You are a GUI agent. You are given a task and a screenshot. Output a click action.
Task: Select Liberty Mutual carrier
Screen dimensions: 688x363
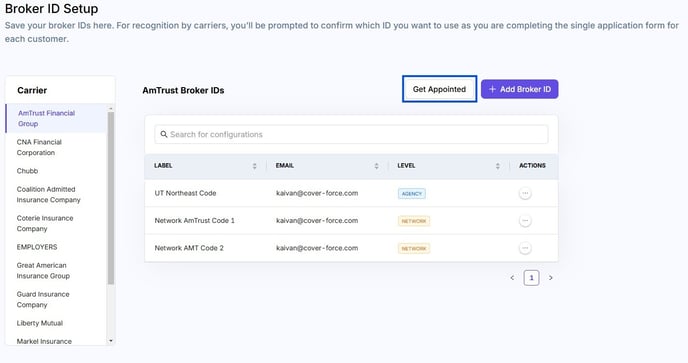[x=56, y=323]
